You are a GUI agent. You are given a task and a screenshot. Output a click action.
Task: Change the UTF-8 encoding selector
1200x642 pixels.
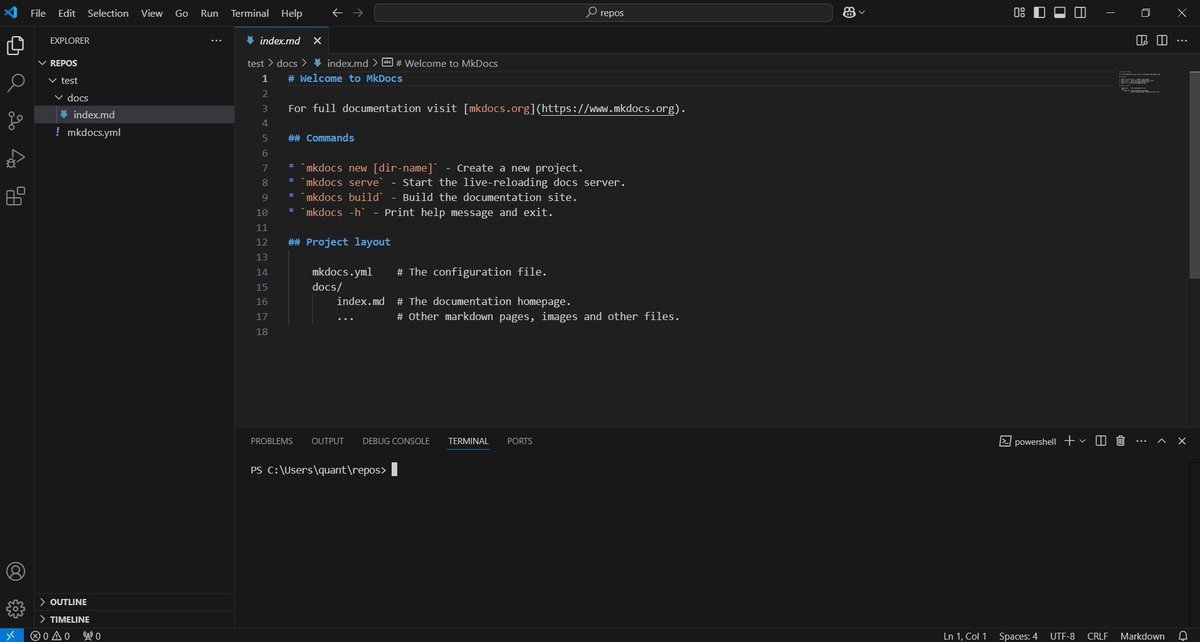click(x=1062, y=635)
